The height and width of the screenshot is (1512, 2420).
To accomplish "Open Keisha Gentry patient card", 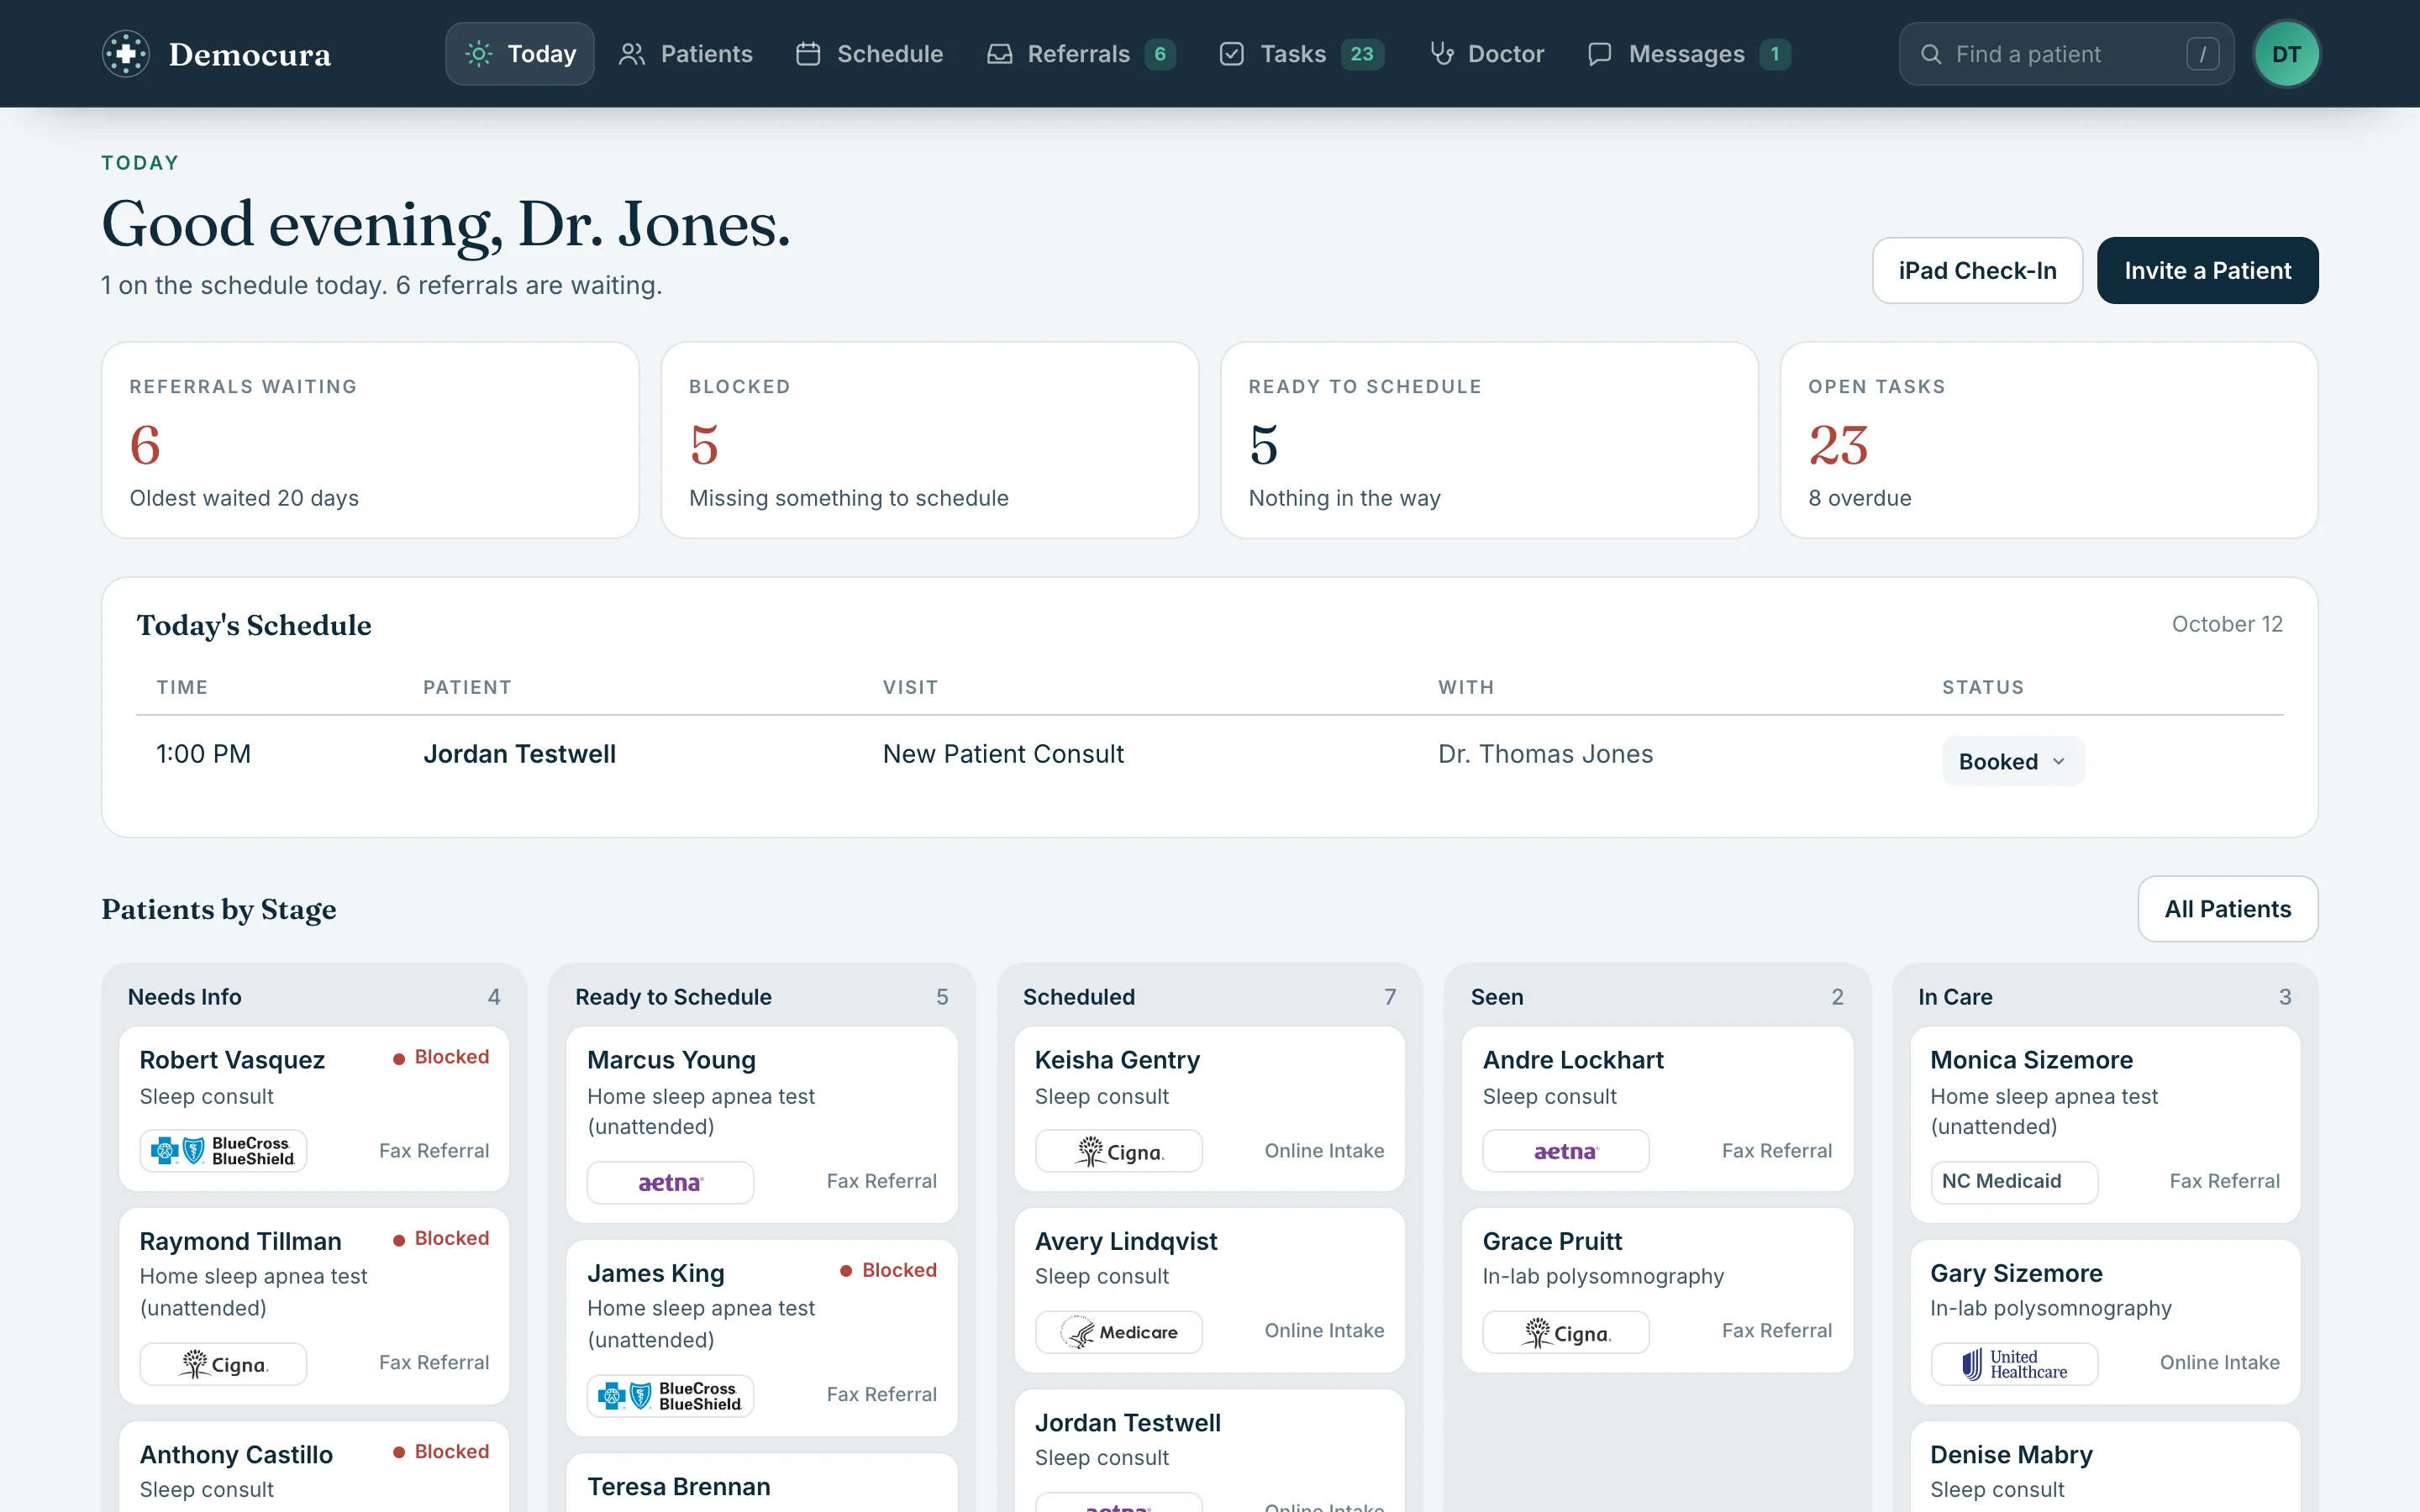I will pyautogui.click(x=1209, y=1108).
